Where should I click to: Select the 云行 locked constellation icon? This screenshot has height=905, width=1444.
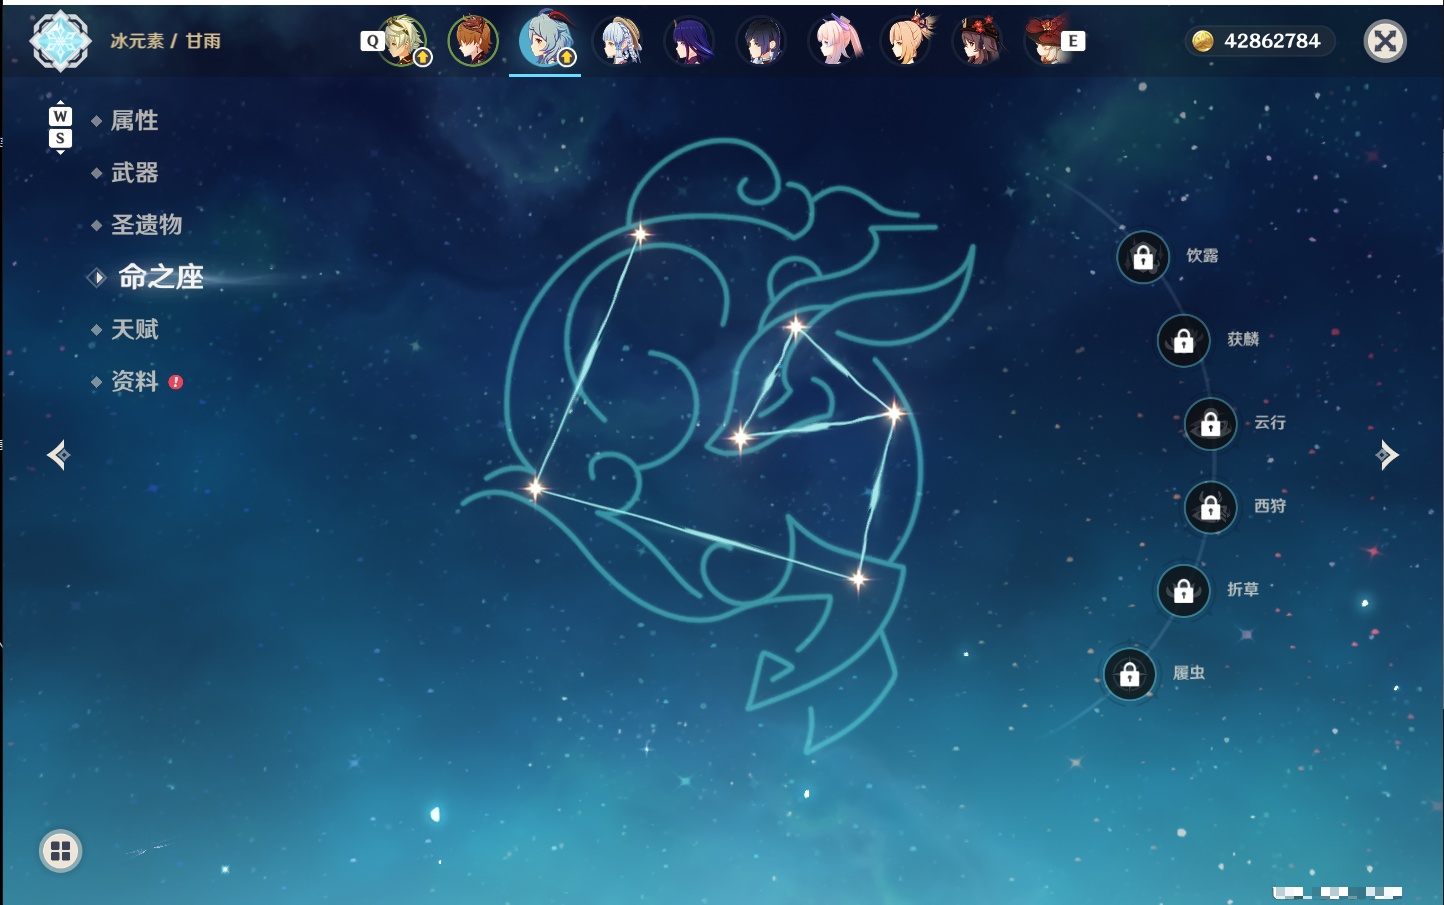click(x=1211, y=424)
